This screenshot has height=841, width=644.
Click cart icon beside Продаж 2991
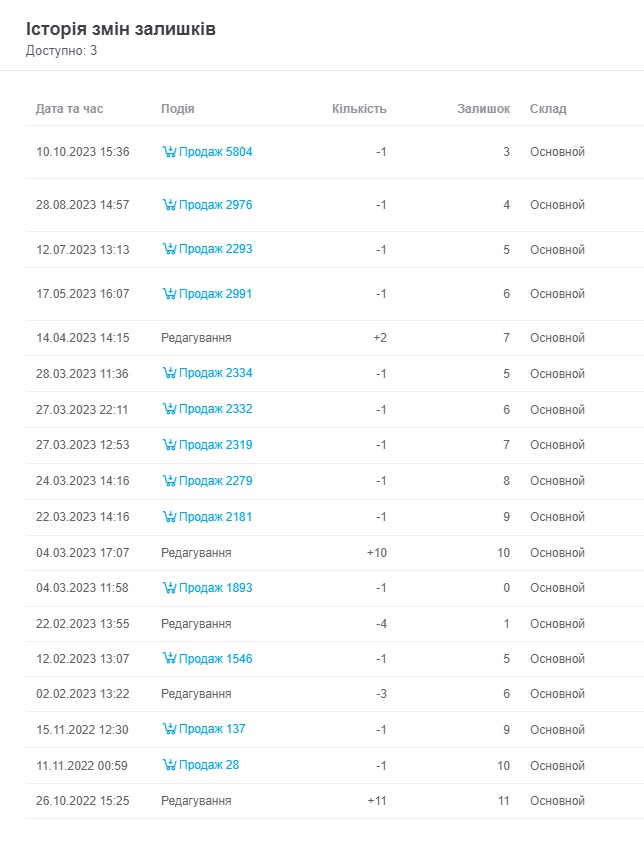pyautogui.click(x=169, y=294)
